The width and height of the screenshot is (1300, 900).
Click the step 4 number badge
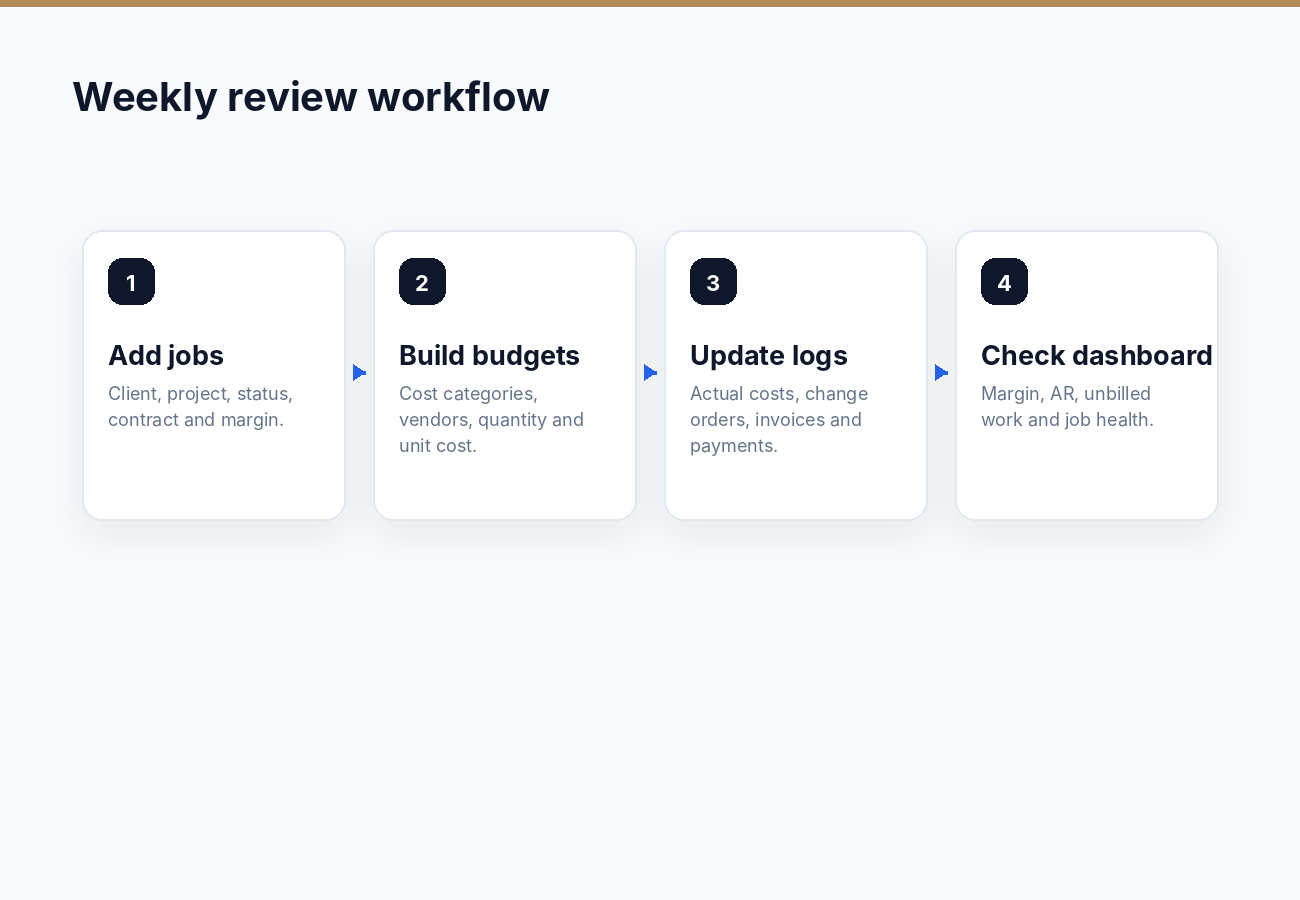[1004, 282]
